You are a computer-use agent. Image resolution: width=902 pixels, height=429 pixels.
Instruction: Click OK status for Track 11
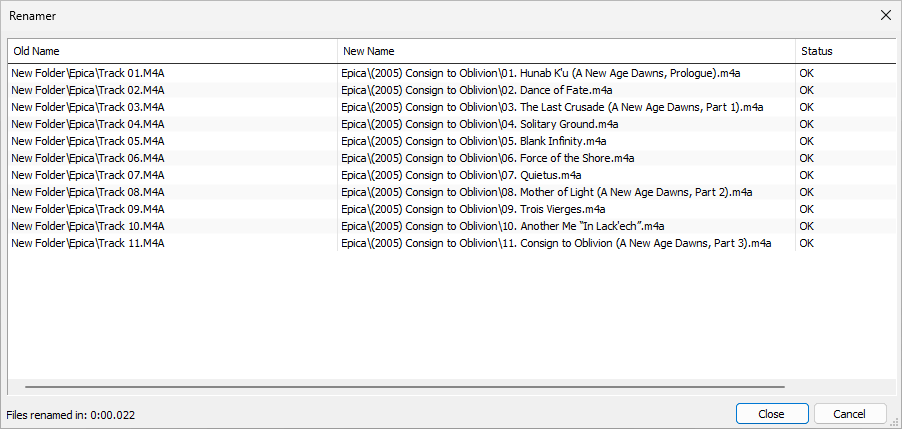(x=807, y=243)
